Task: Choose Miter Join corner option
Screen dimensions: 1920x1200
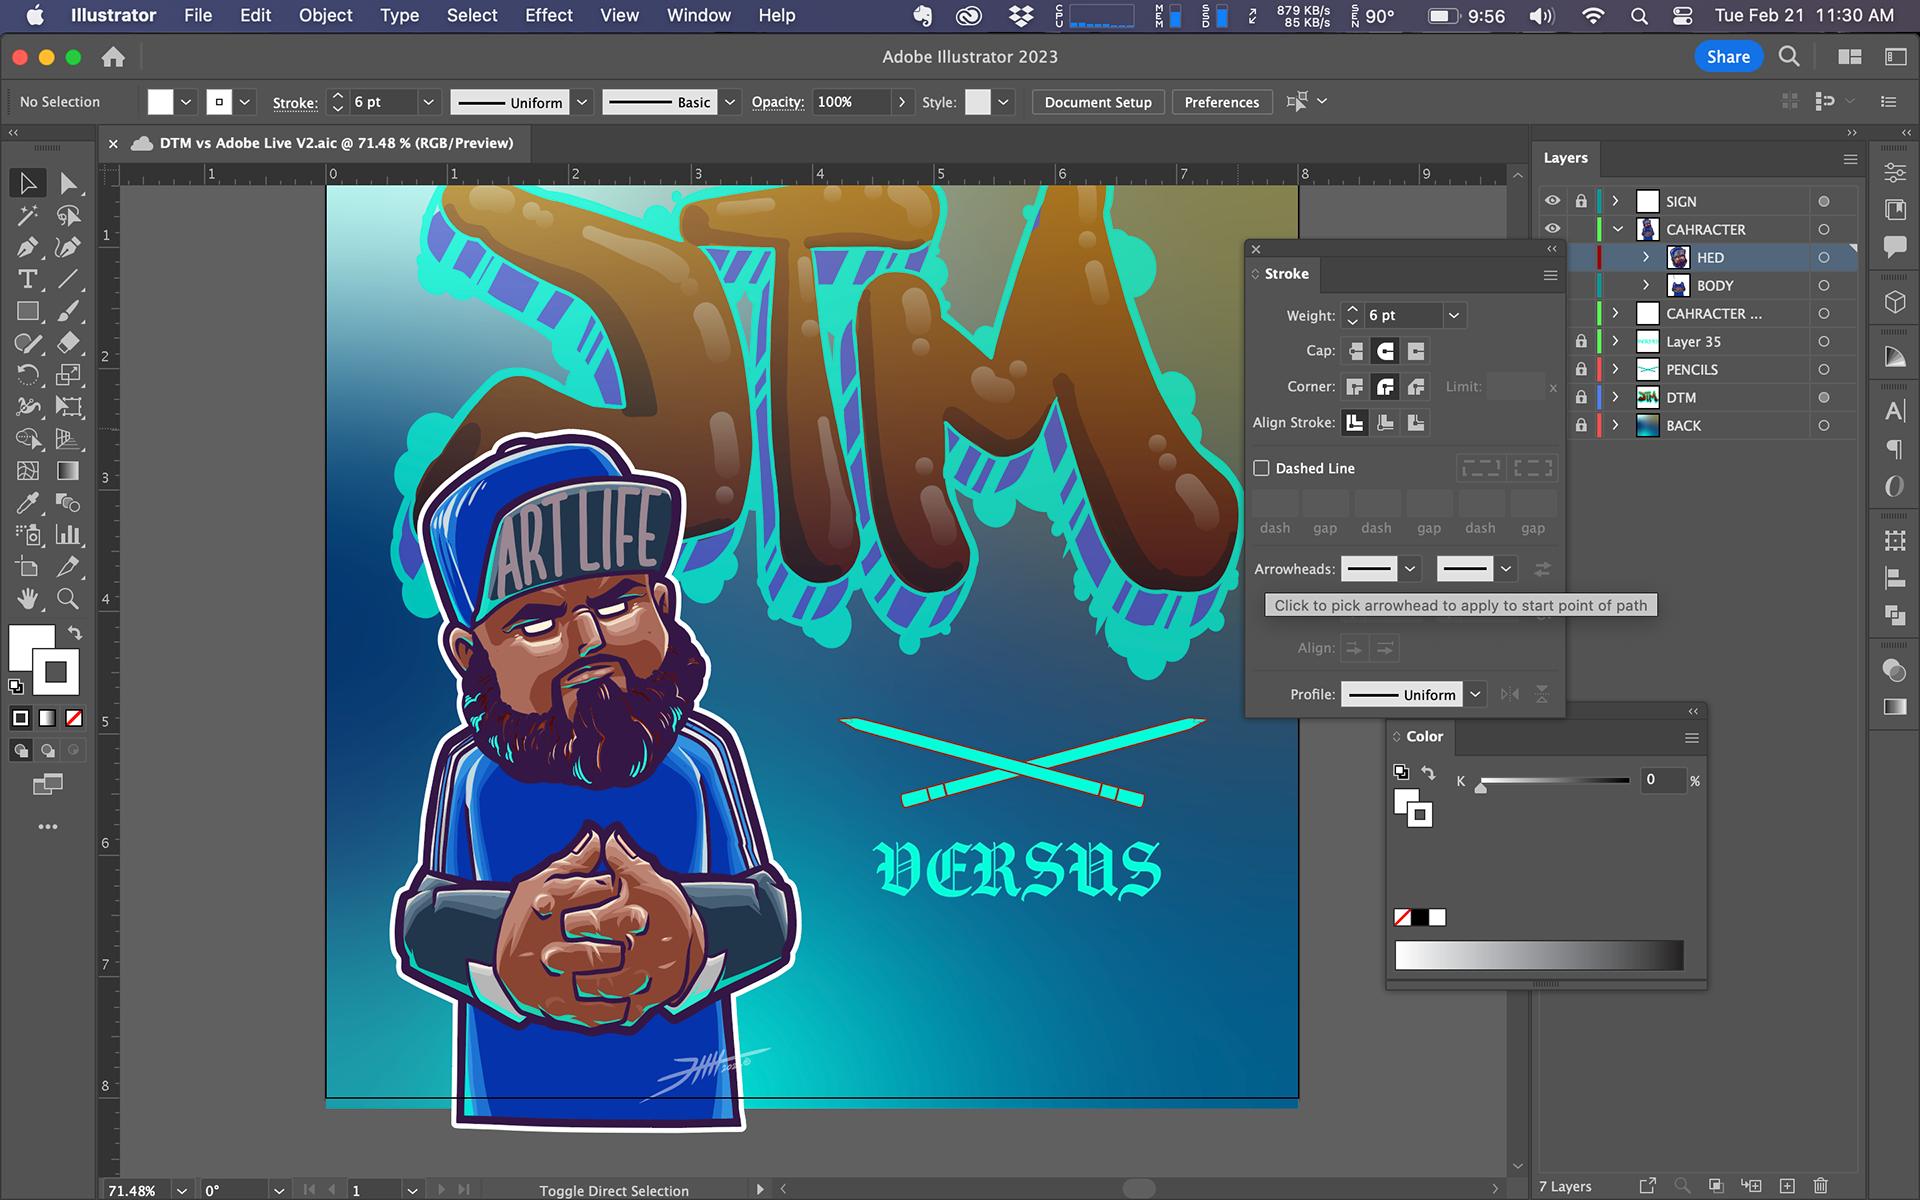Action: (1355, 387)
